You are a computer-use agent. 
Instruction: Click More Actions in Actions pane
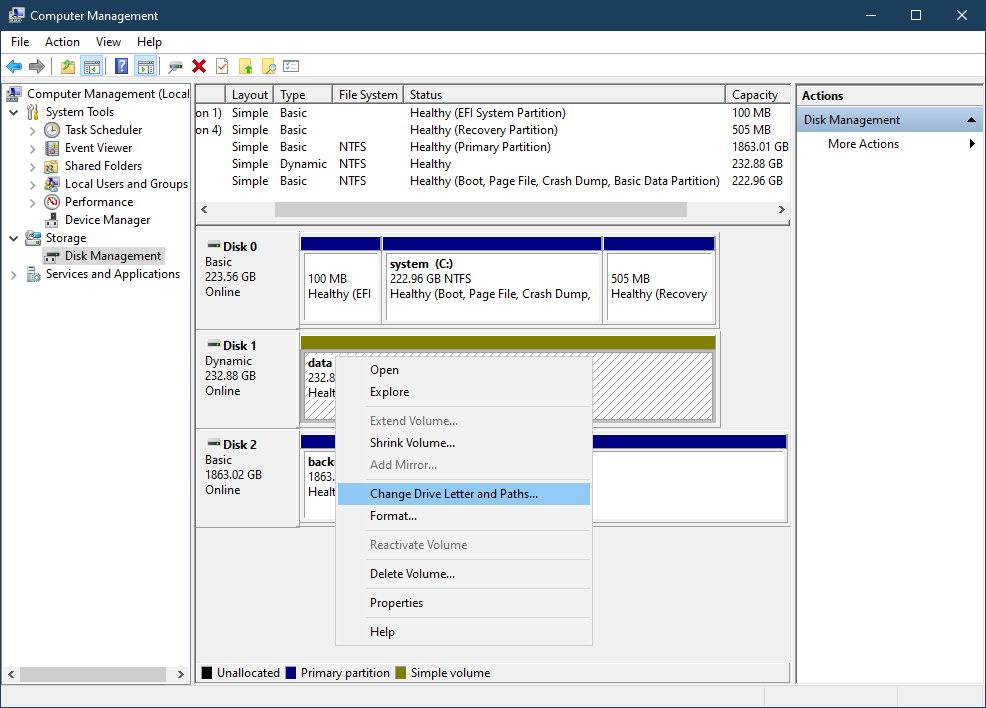tap(863, 144)
